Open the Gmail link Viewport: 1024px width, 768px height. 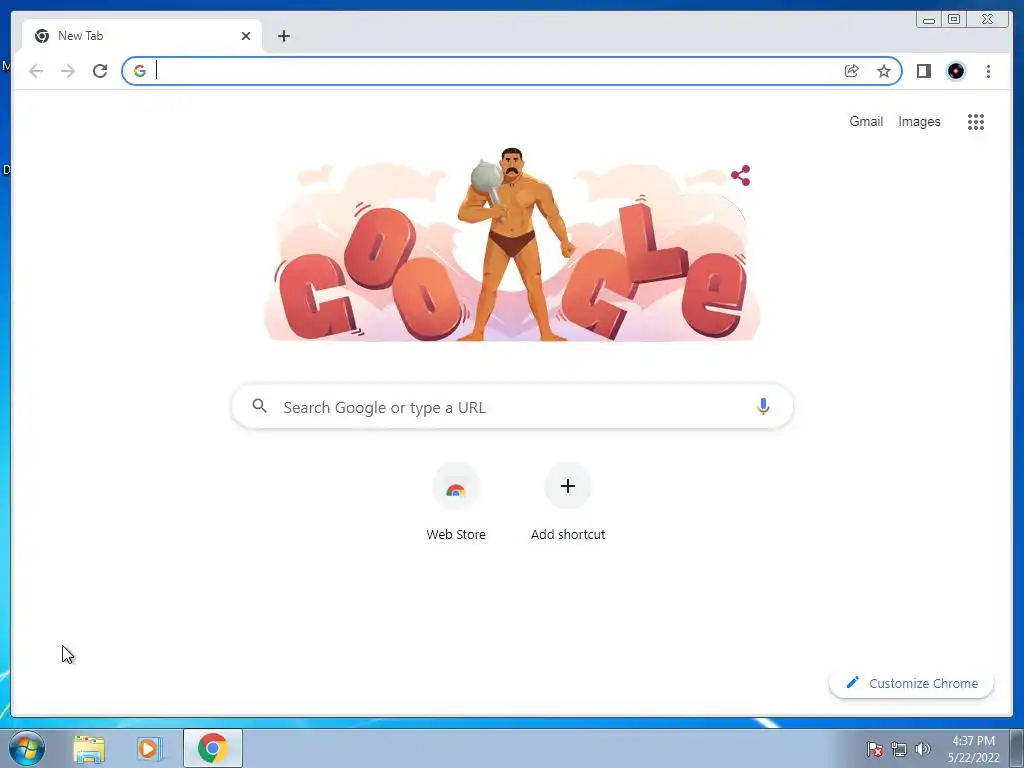[866, 121]
